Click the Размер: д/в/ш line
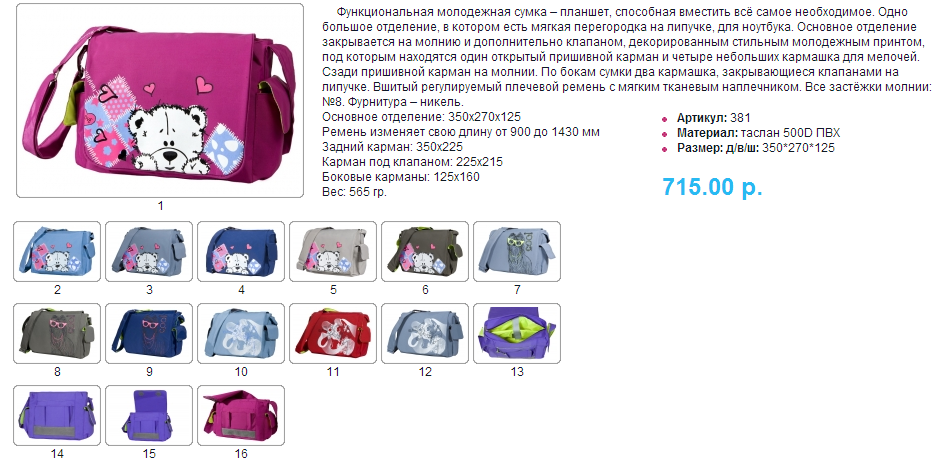Viewport: 937px width, 460px height. click(755, 148)
